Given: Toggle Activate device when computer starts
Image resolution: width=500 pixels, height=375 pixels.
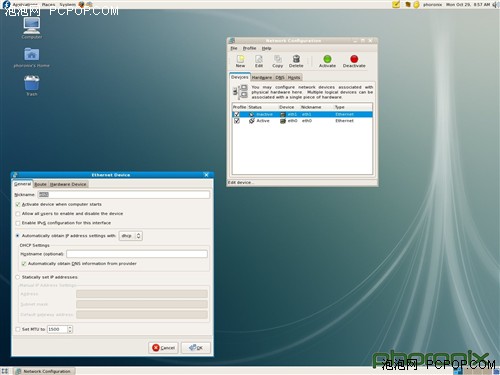Looking at the screenshot, I should (x=18, y=204).
